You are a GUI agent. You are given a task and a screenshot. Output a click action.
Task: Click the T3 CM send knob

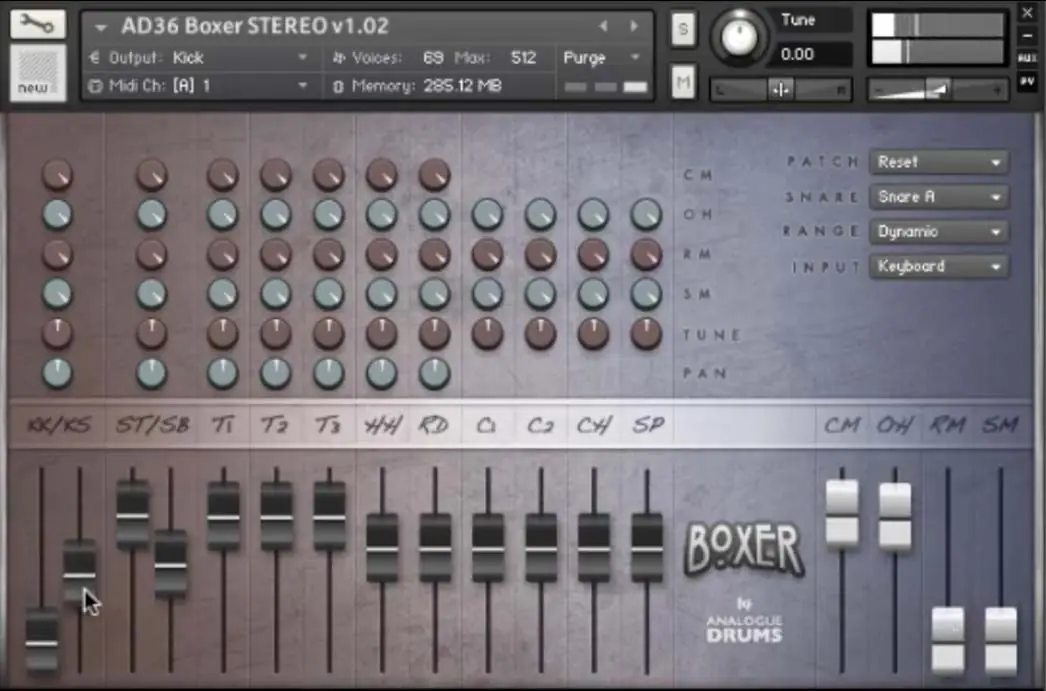[329, 175]
